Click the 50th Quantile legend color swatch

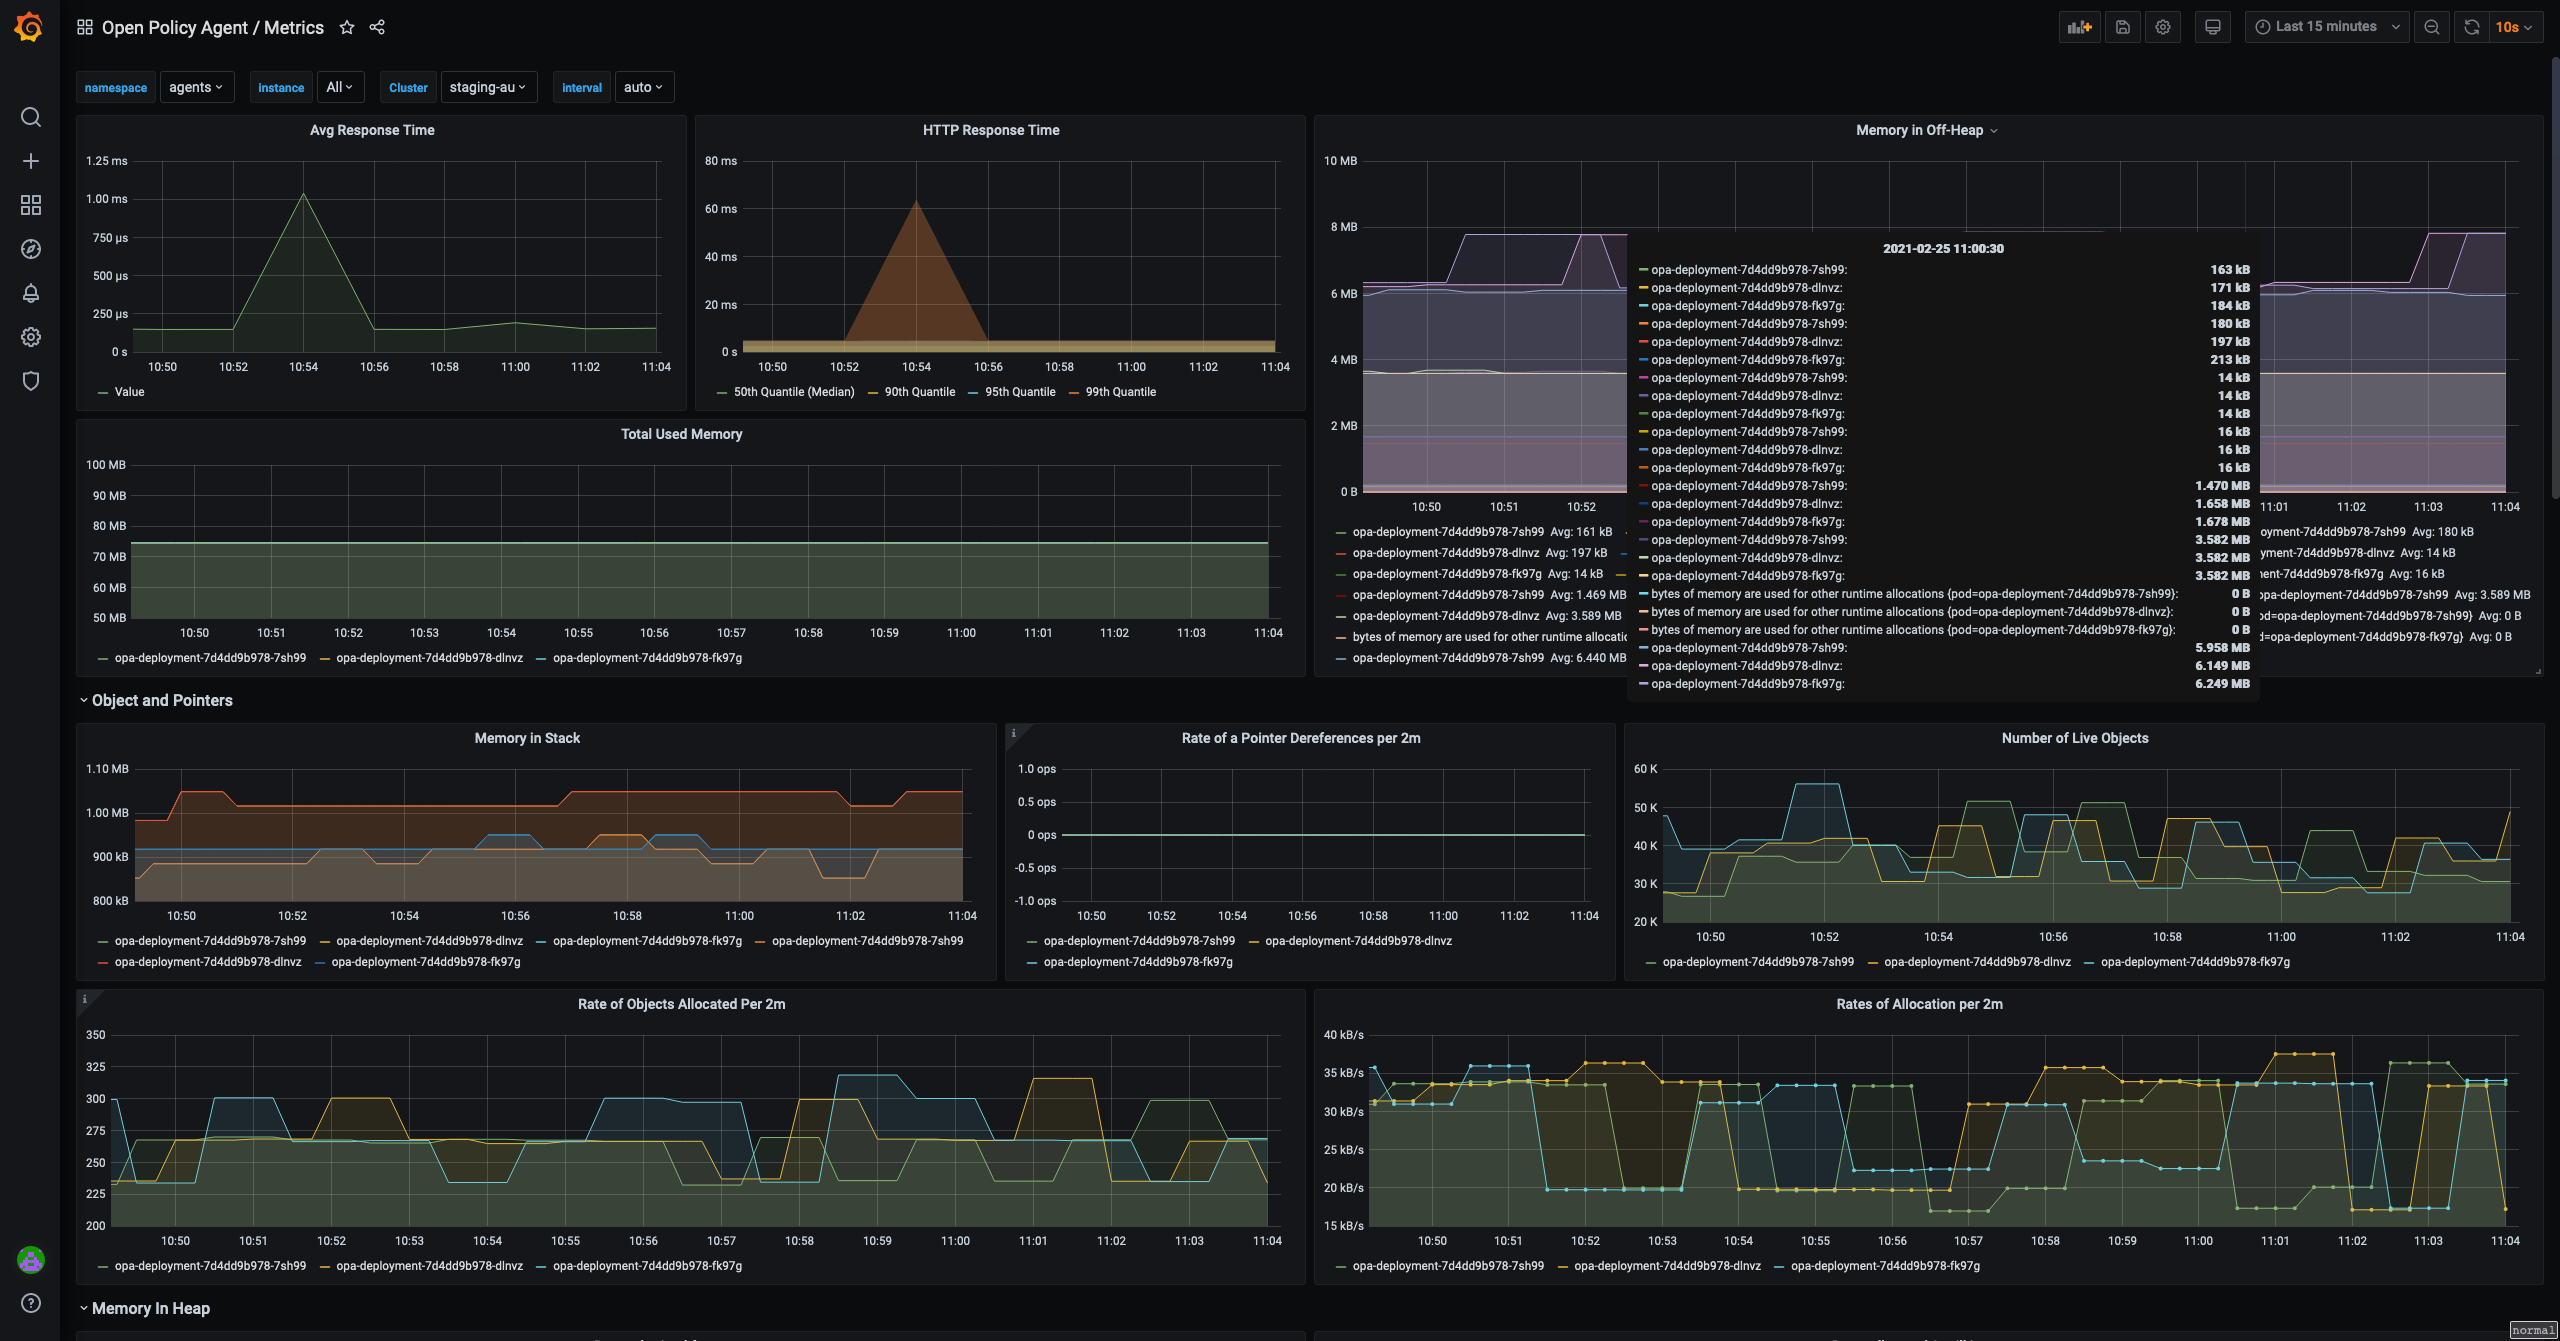pos(722,393)
